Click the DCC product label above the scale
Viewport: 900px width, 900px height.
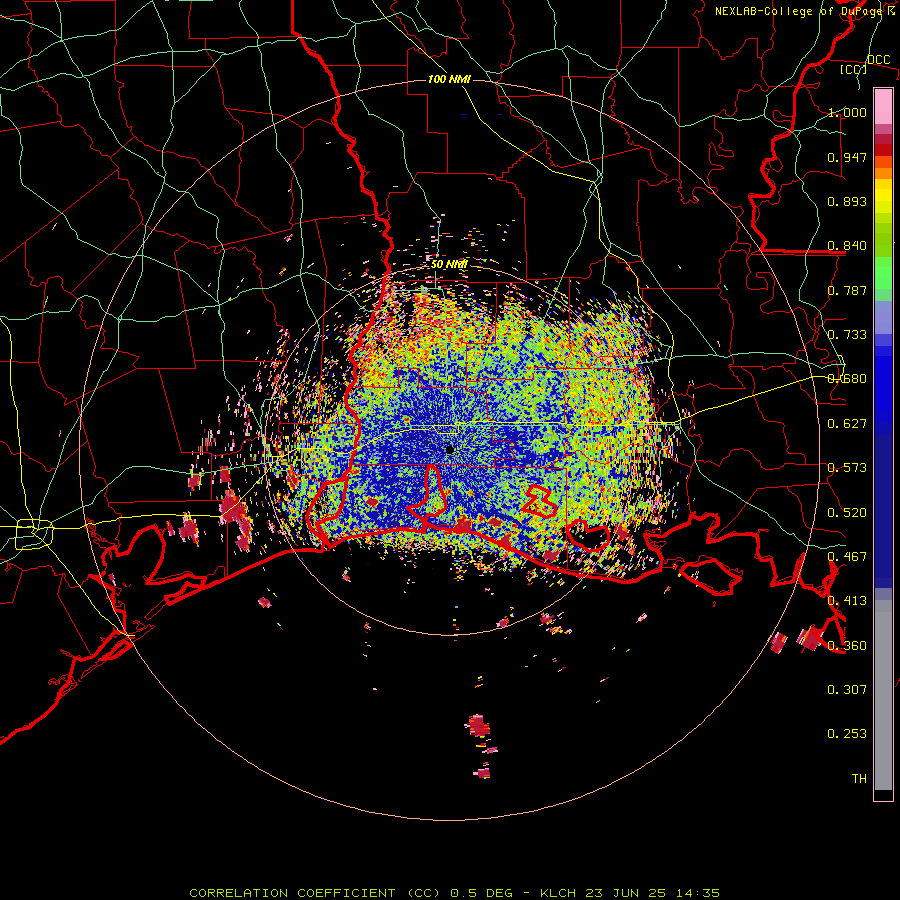tap(878, 59)
